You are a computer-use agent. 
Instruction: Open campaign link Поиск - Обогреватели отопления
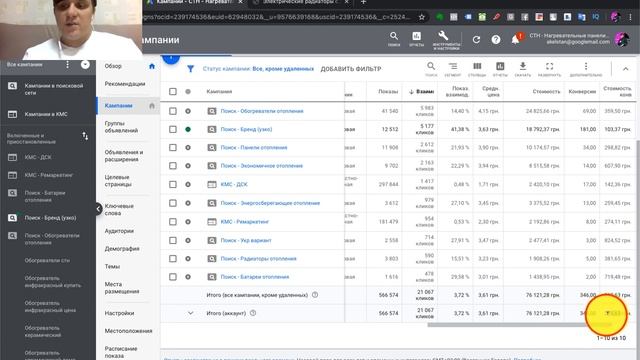pyautogui.click(x=262, y=111)
